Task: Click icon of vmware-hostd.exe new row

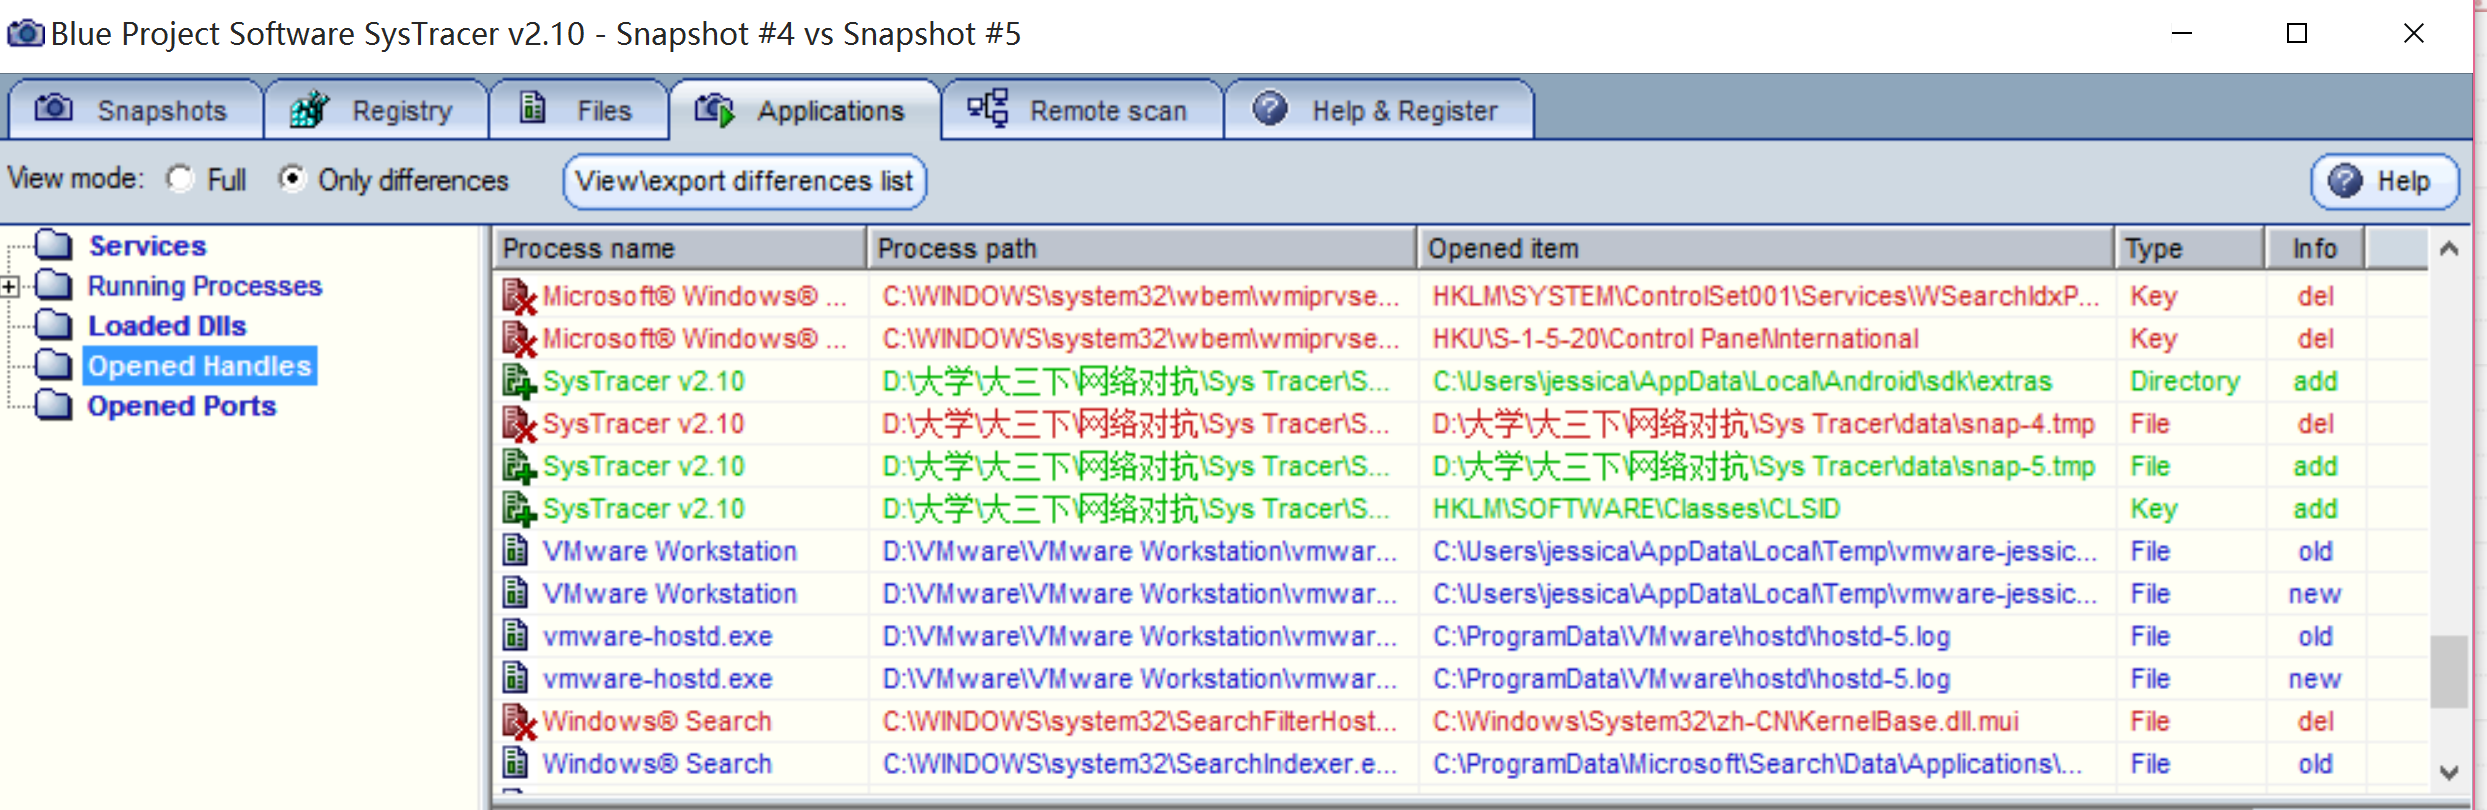Action: coord(515,678)
